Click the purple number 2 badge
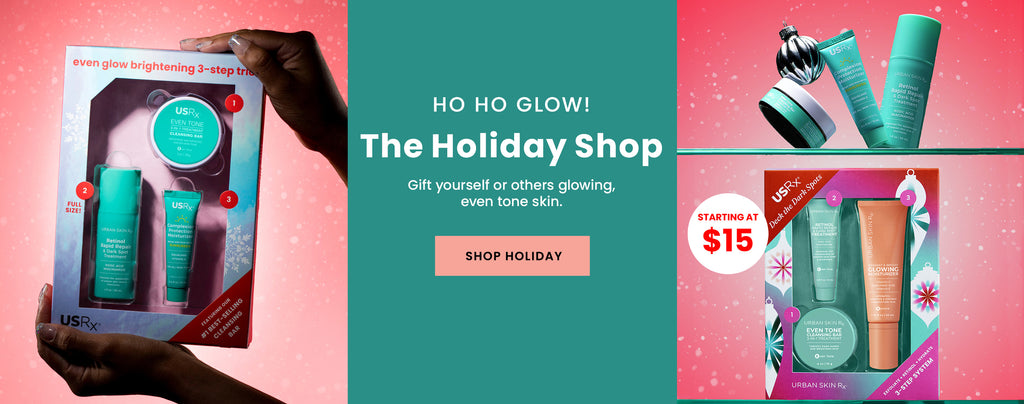The height and width of the screenshot is (404, 1024). click(x=833, y=198)
